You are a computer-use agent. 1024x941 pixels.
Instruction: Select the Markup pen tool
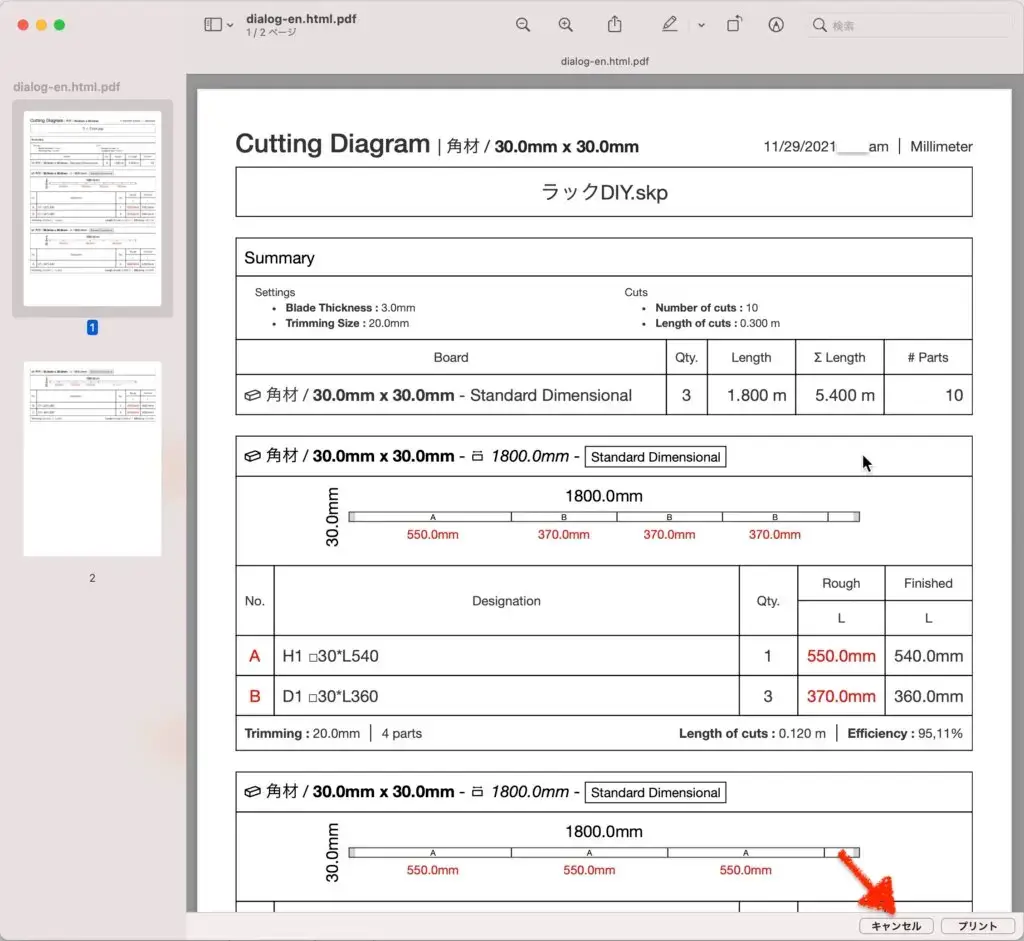669,24
